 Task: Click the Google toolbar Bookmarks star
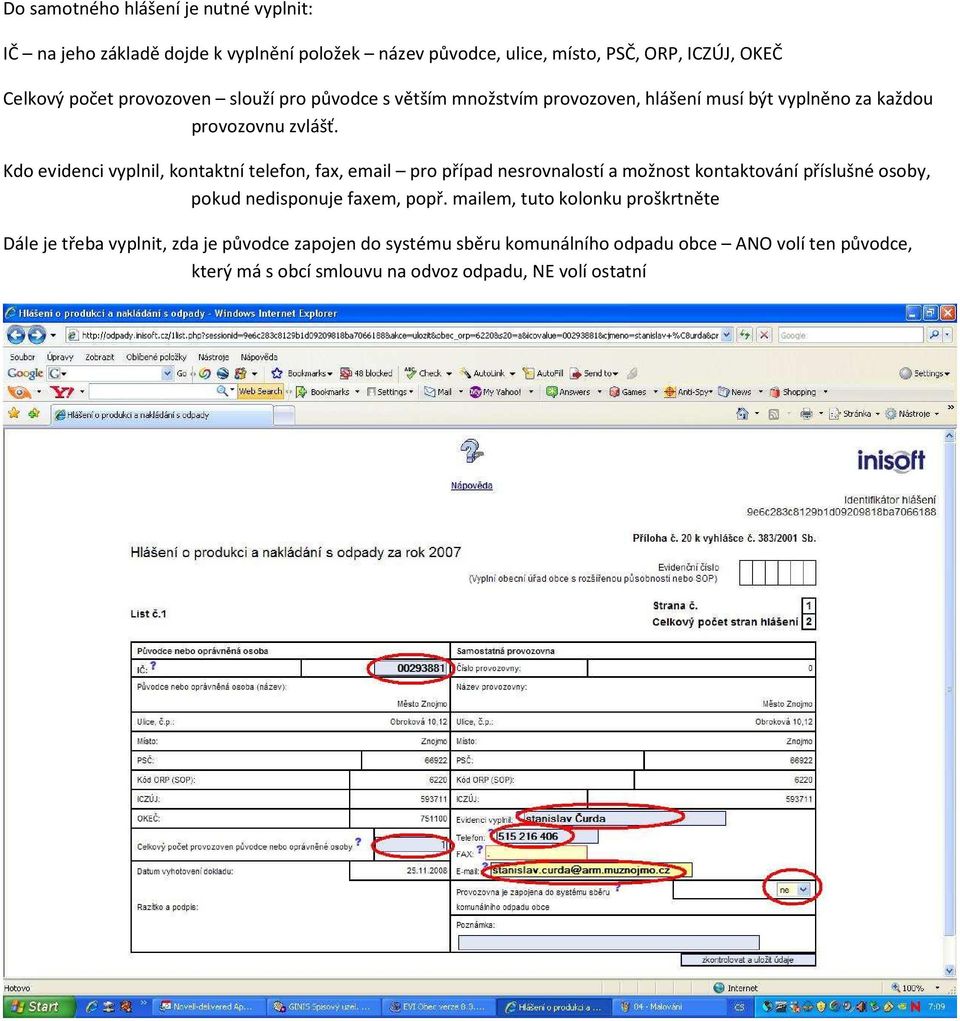[301, 373]
